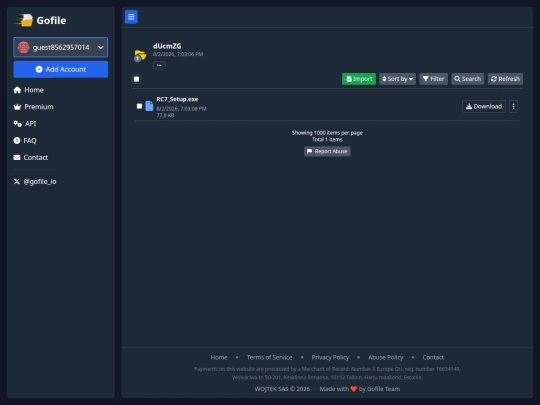Click the Gofile logo icon
Image resolution: width=540 pixels, height=405 pixels.
coord(24,20)
